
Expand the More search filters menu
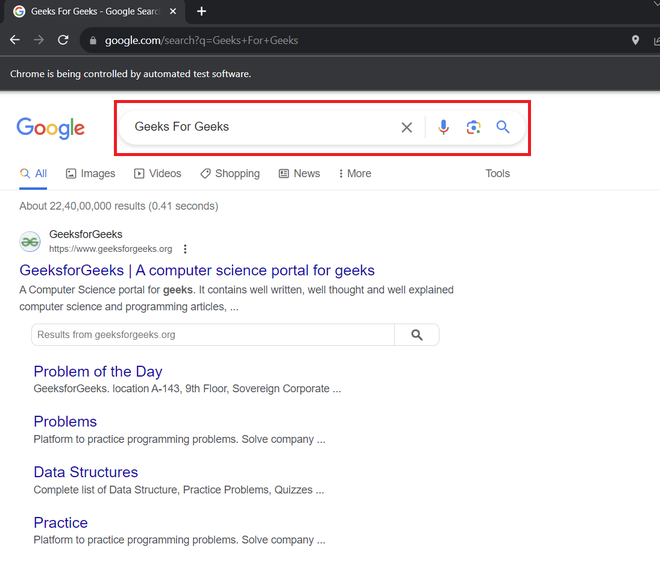click(x=355, y=173)
